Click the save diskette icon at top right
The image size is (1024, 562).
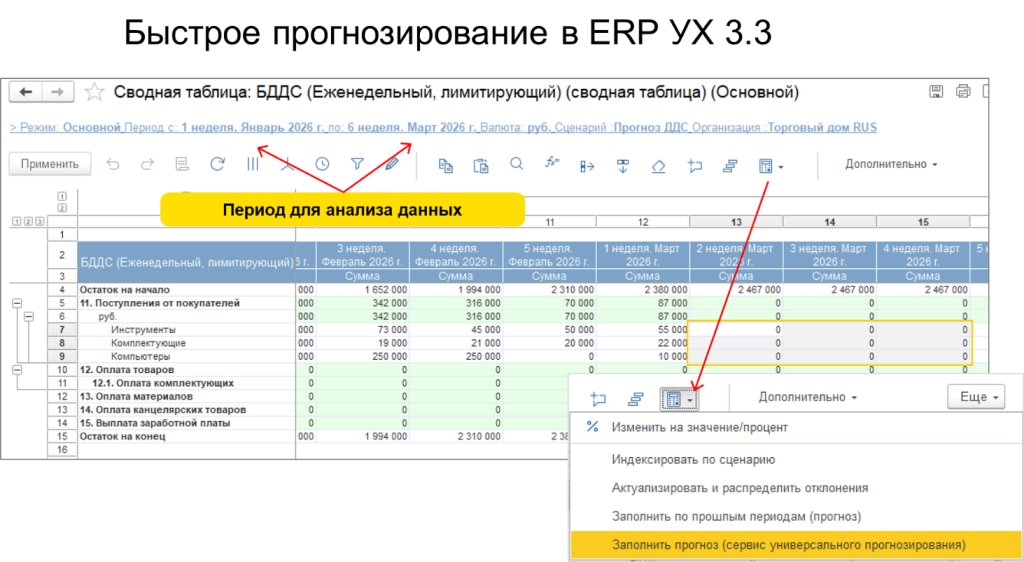[x=936, y=92]
